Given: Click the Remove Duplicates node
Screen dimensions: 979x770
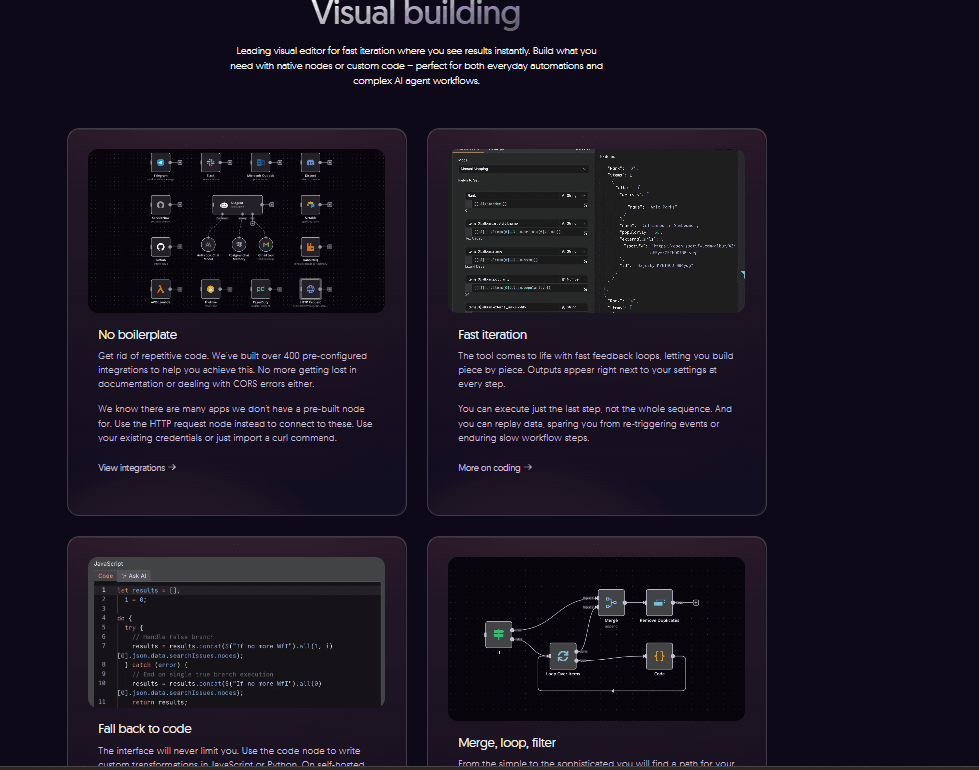Looking at the screenshot, I should [659, 602].
